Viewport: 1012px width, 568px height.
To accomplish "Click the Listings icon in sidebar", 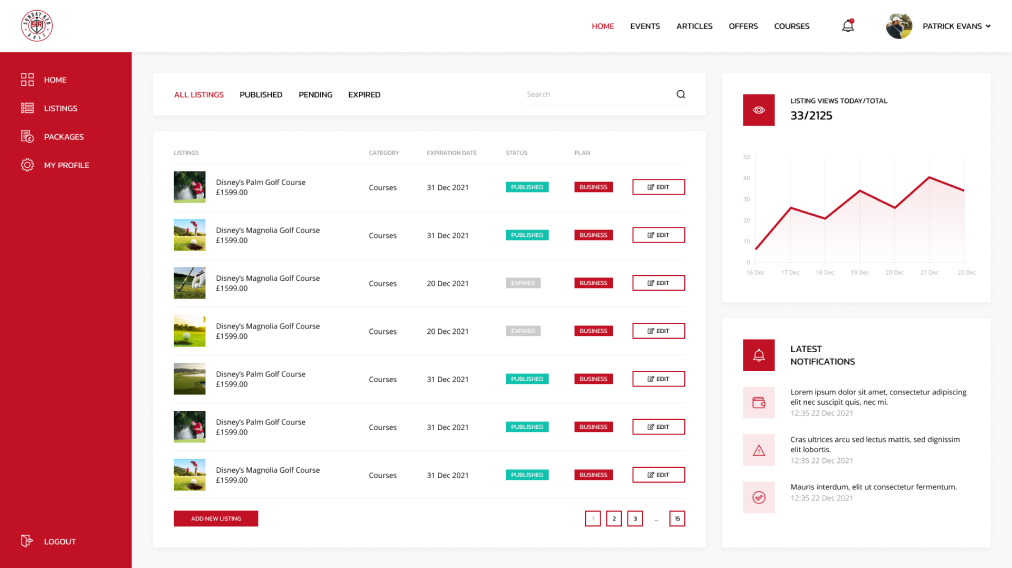I will 27,108.
